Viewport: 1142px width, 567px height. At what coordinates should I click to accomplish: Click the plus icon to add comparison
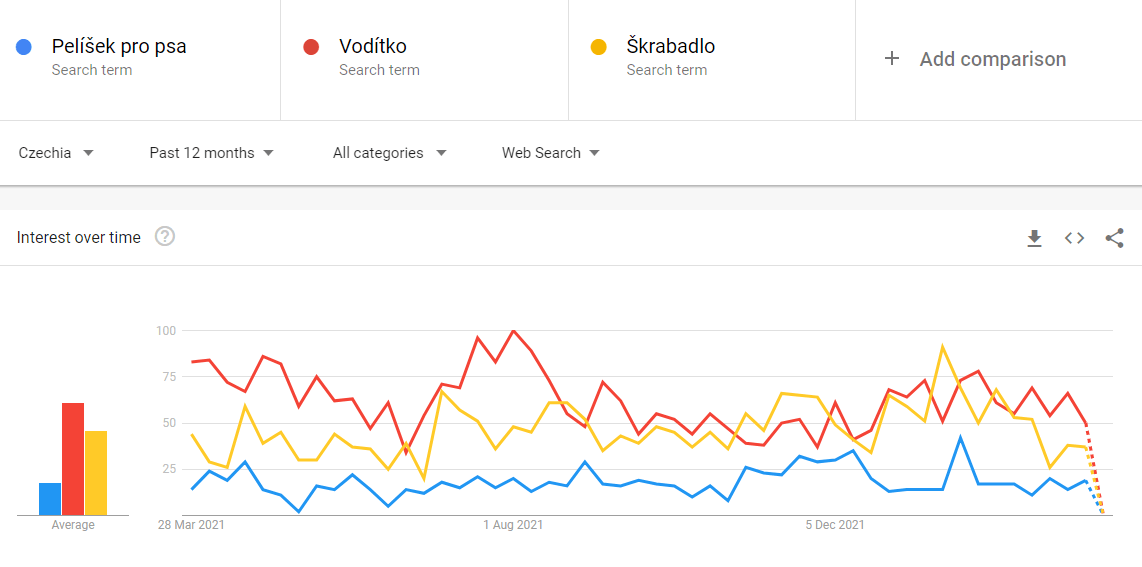pyautogui.click(x=892, y=59)
